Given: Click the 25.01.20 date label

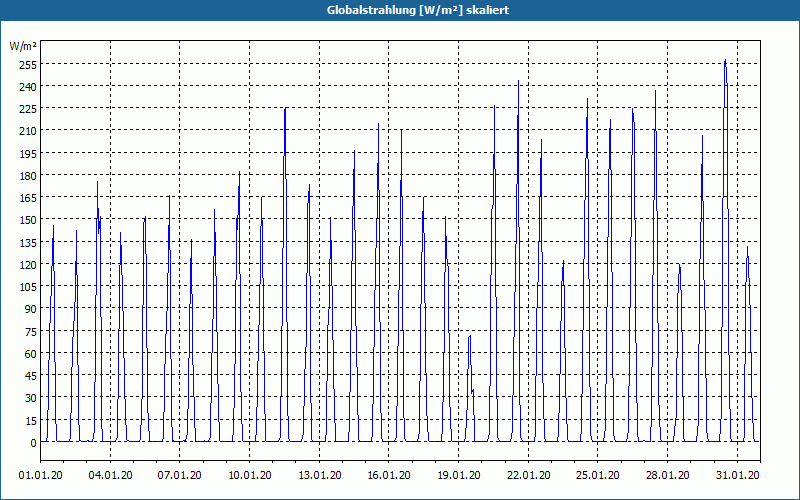Looking at the screenshot, I should click(x=598, y=475).
